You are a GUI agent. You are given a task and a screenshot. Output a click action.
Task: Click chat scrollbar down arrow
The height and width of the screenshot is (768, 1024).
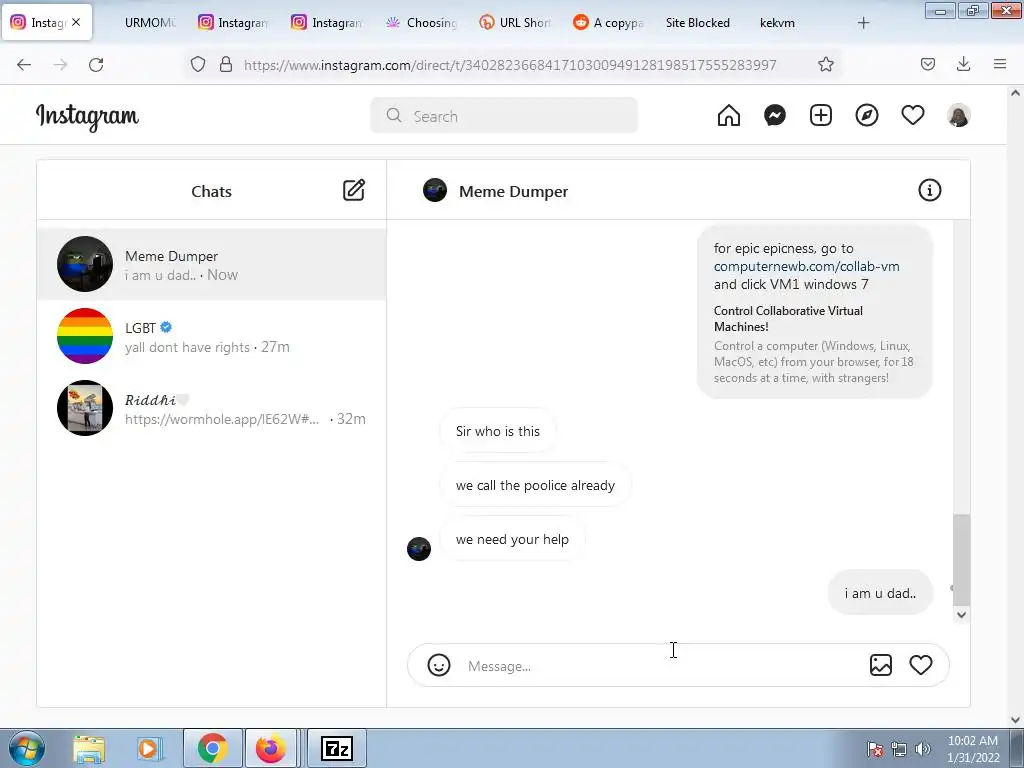961,615
